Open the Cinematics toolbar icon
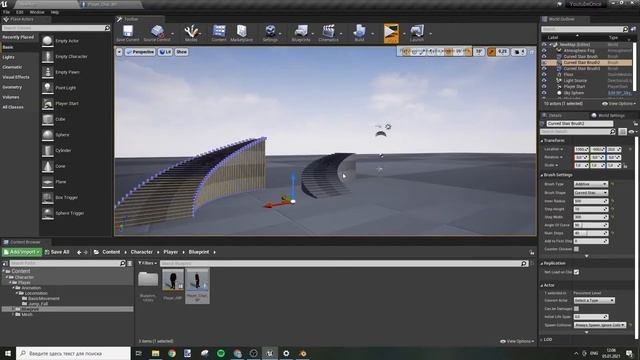 pyautogui.click(x=328, y=33)
